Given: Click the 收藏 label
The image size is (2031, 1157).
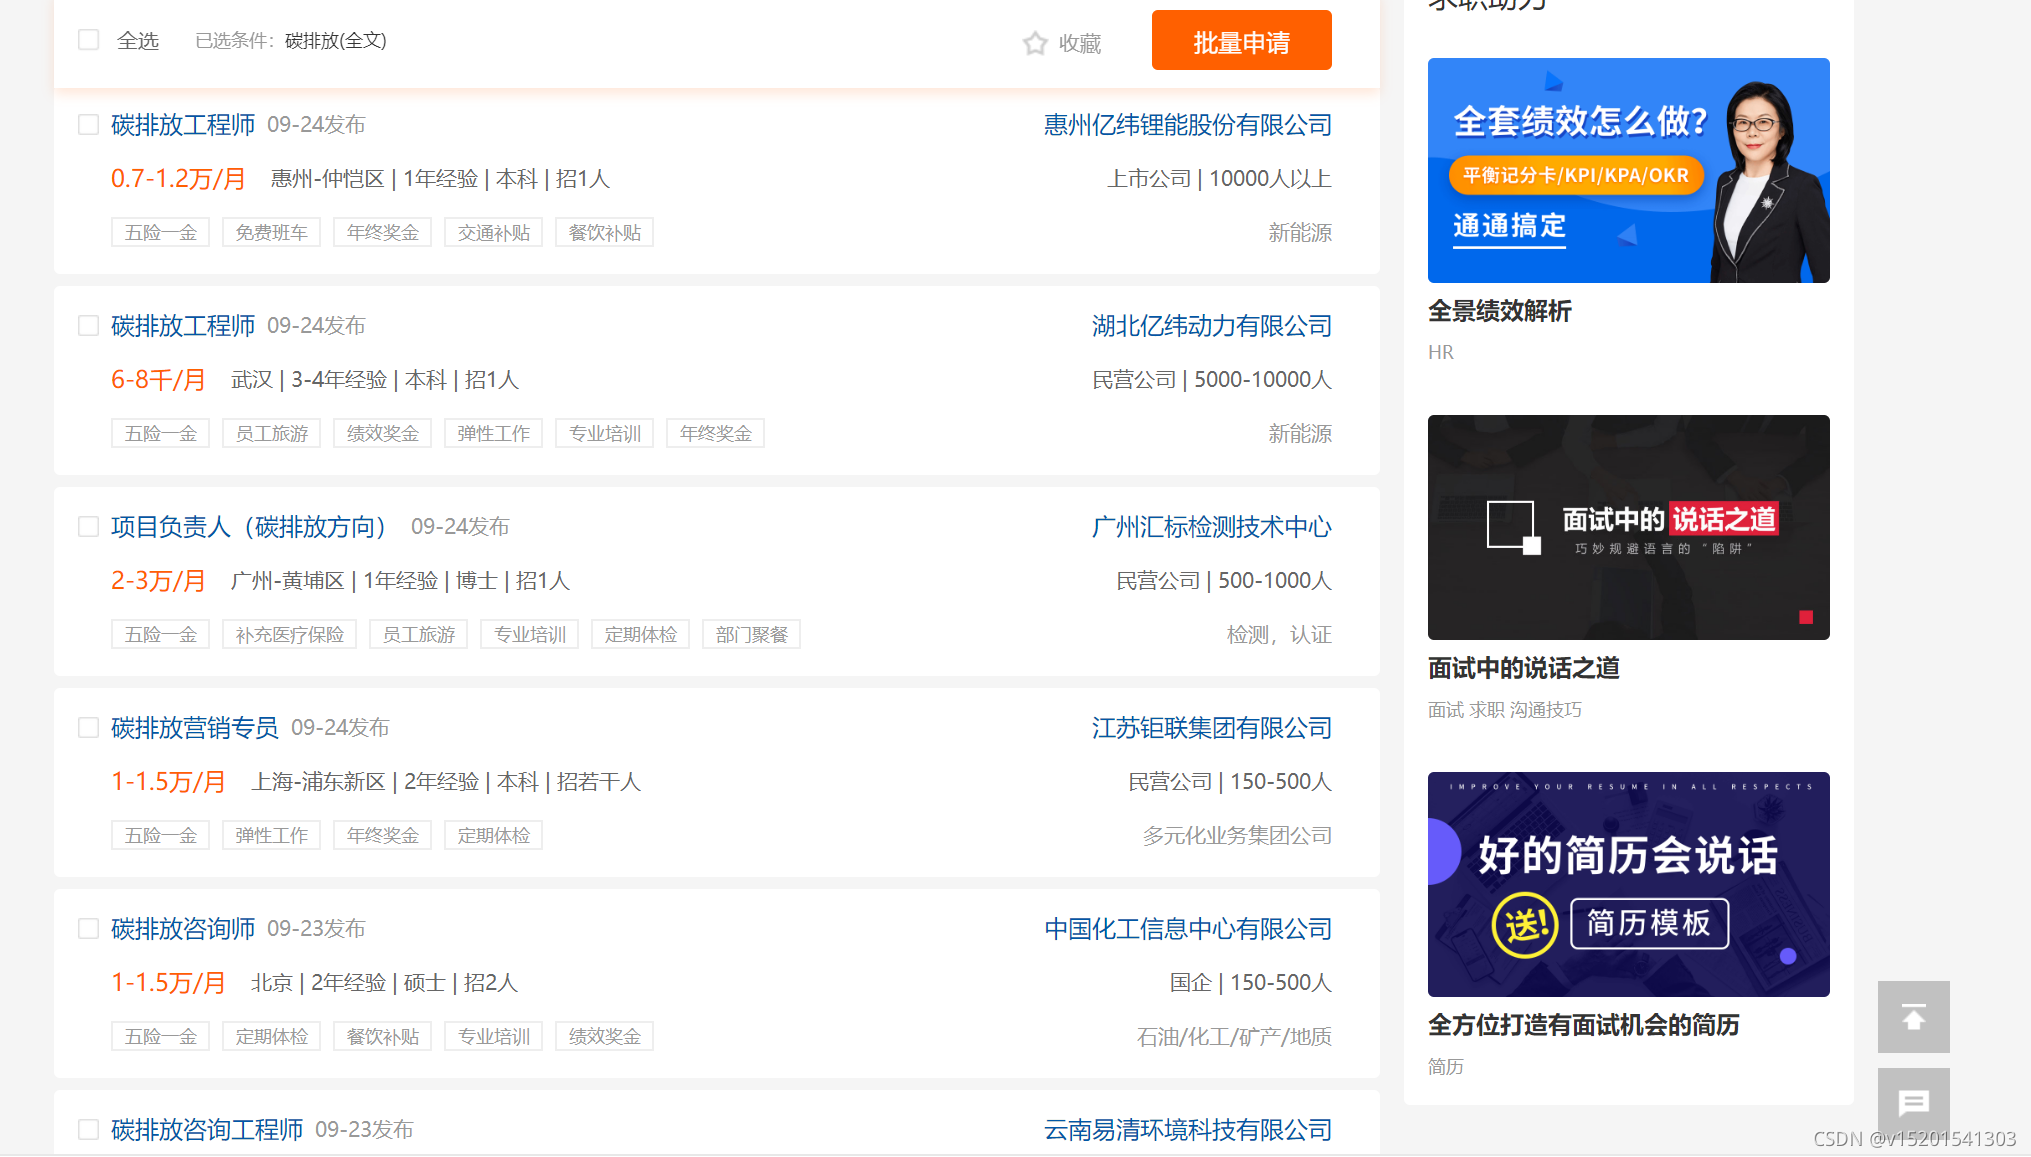Looking at the screenshot, I should [x=1080, y=43].
